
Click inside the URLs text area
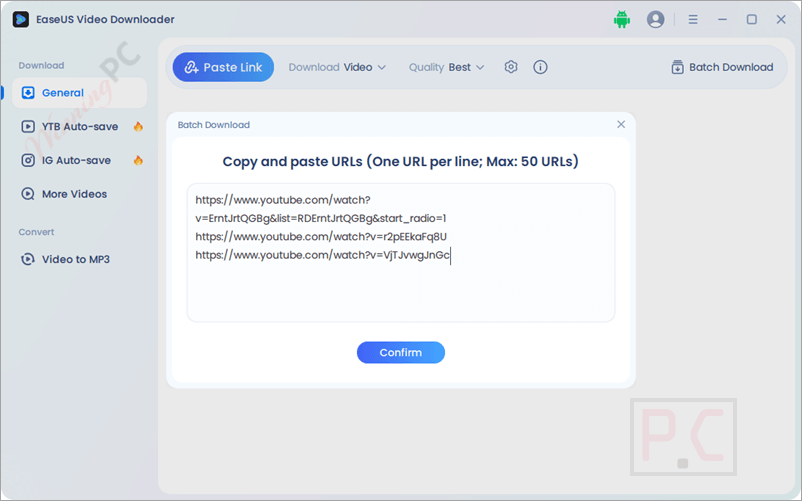click(400, 253)
